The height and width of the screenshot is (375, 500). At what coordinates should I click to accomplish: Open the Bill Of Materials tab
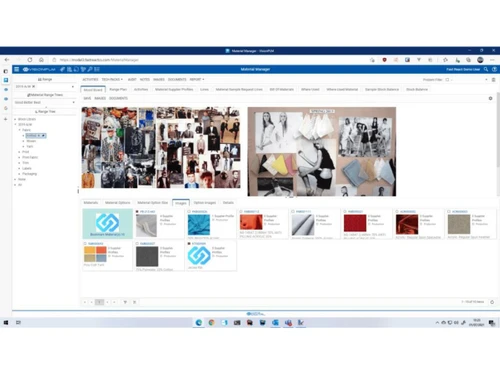[x=282, y=89]
